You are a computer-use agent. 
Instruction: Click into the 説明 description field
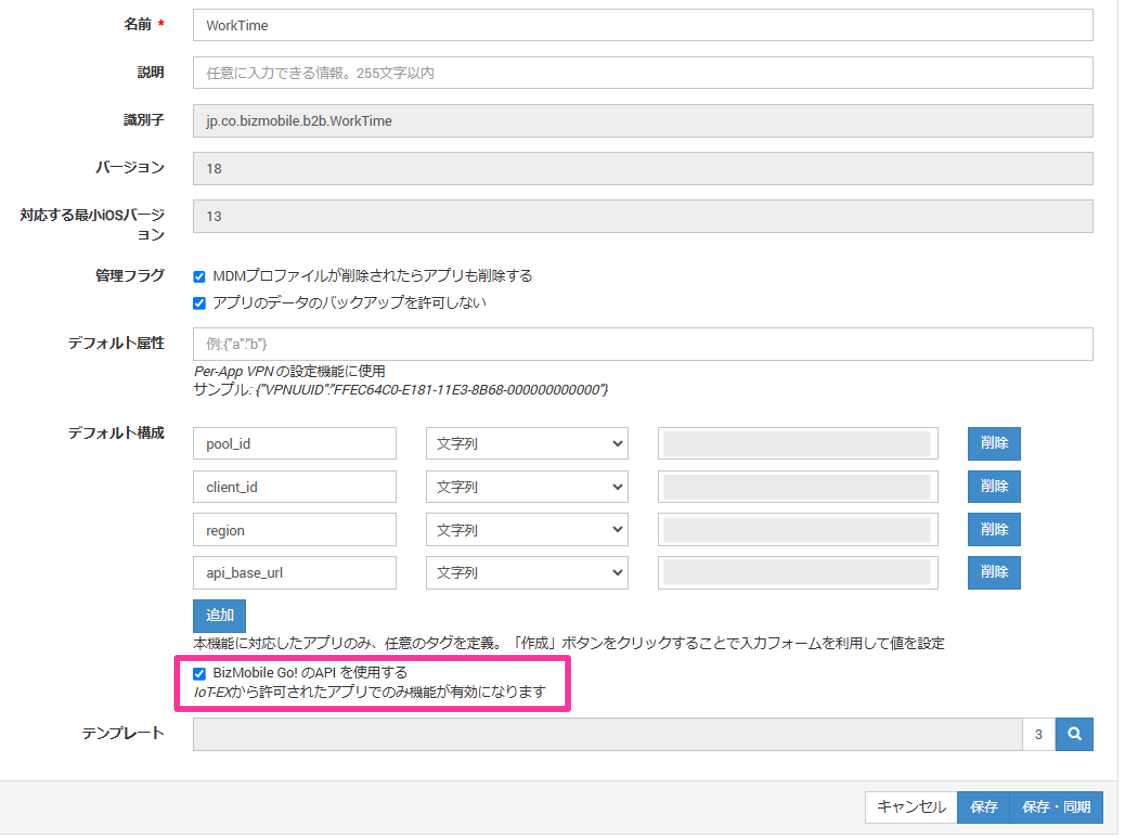tap(642, 73)
